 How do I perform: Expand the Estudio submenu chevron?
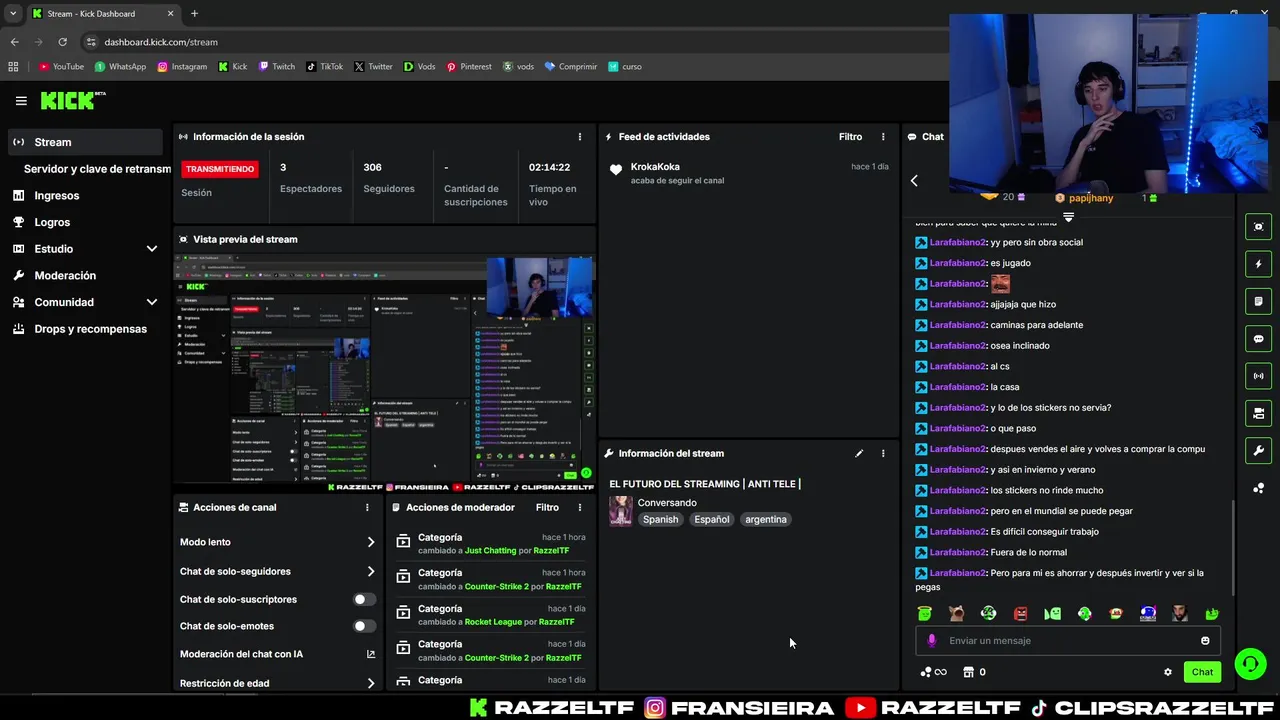(152, 249)
